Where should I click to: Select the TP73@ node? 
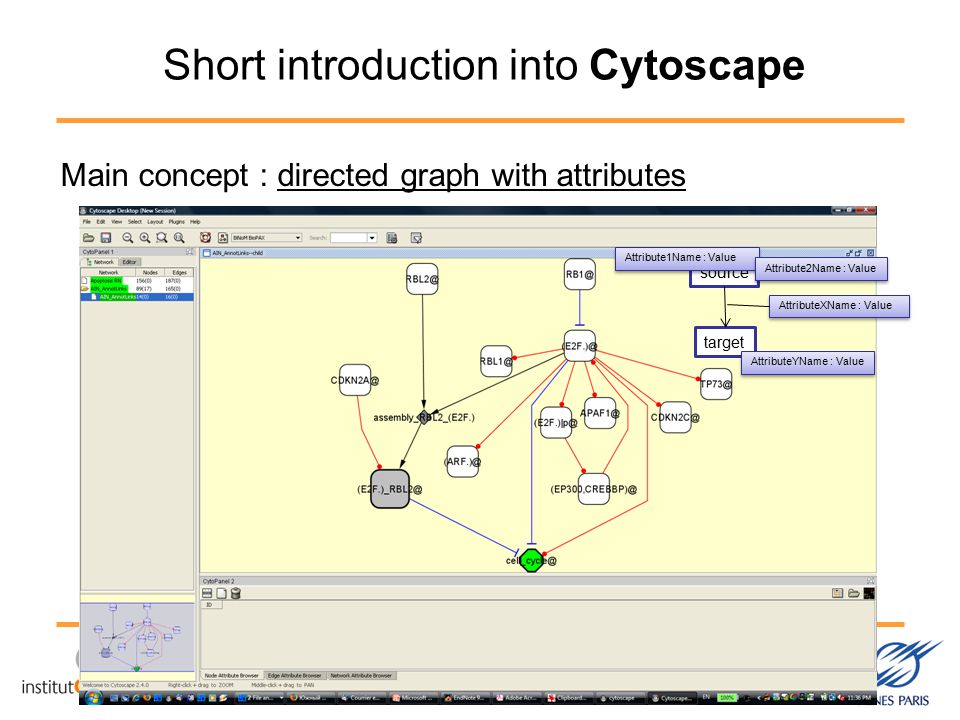click(x=716, y=384)
